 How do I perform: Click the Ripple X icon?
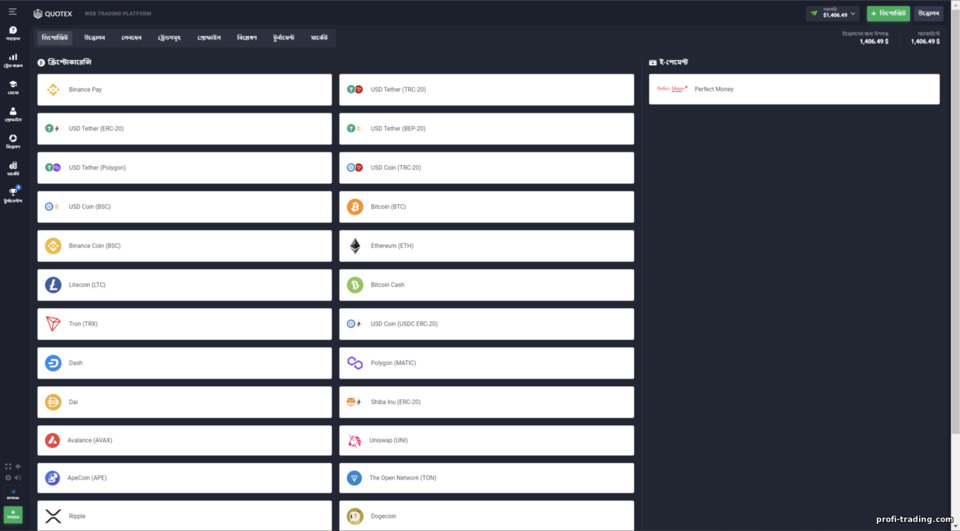click(x=53, y=516)
